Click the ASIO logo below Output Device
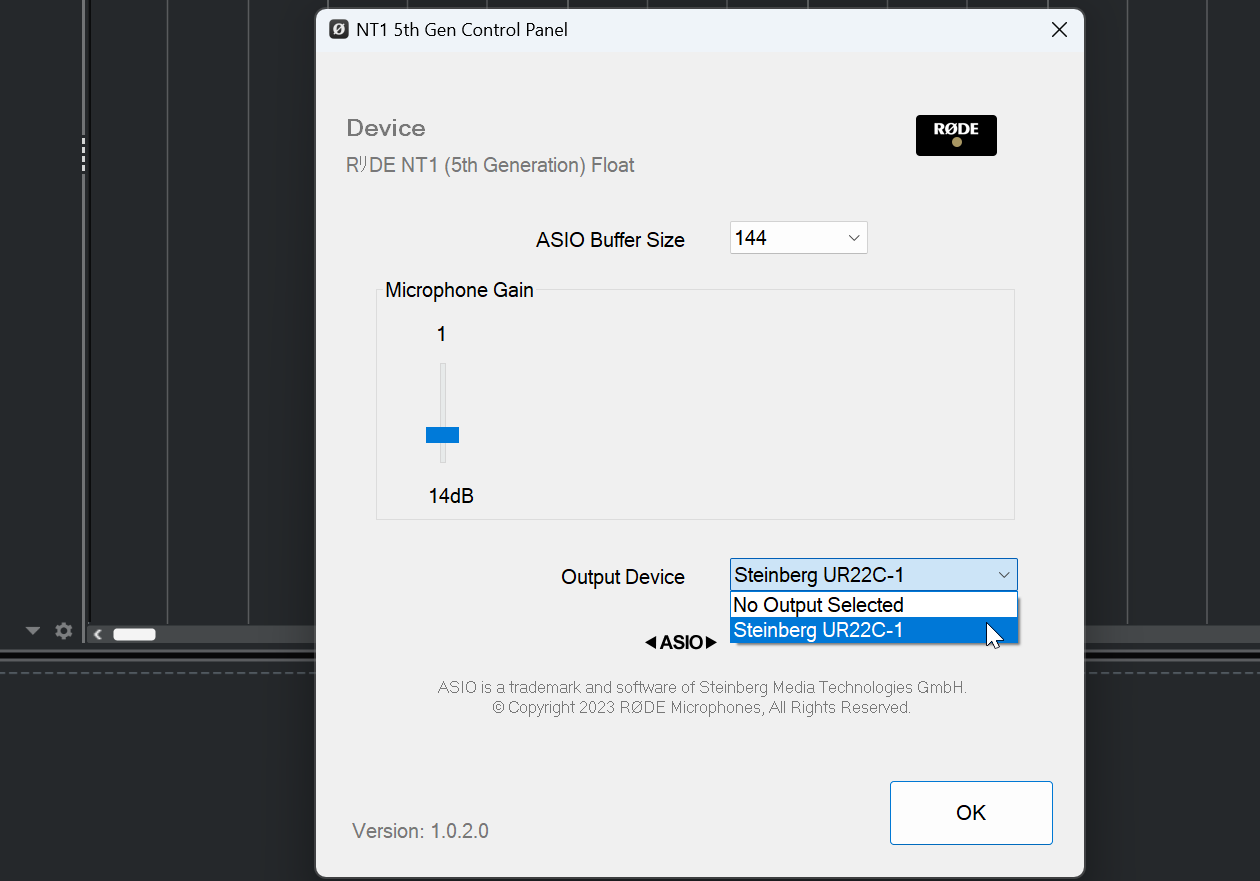This screenshot has height=881, width=1260. [681, 642]
